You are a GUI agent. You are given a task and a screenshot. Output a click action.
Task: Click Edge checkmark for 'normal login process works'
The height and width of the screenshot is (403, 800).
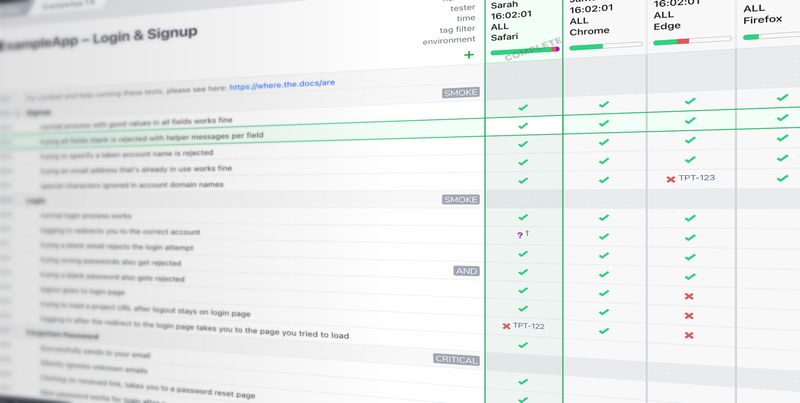[690, 218]
